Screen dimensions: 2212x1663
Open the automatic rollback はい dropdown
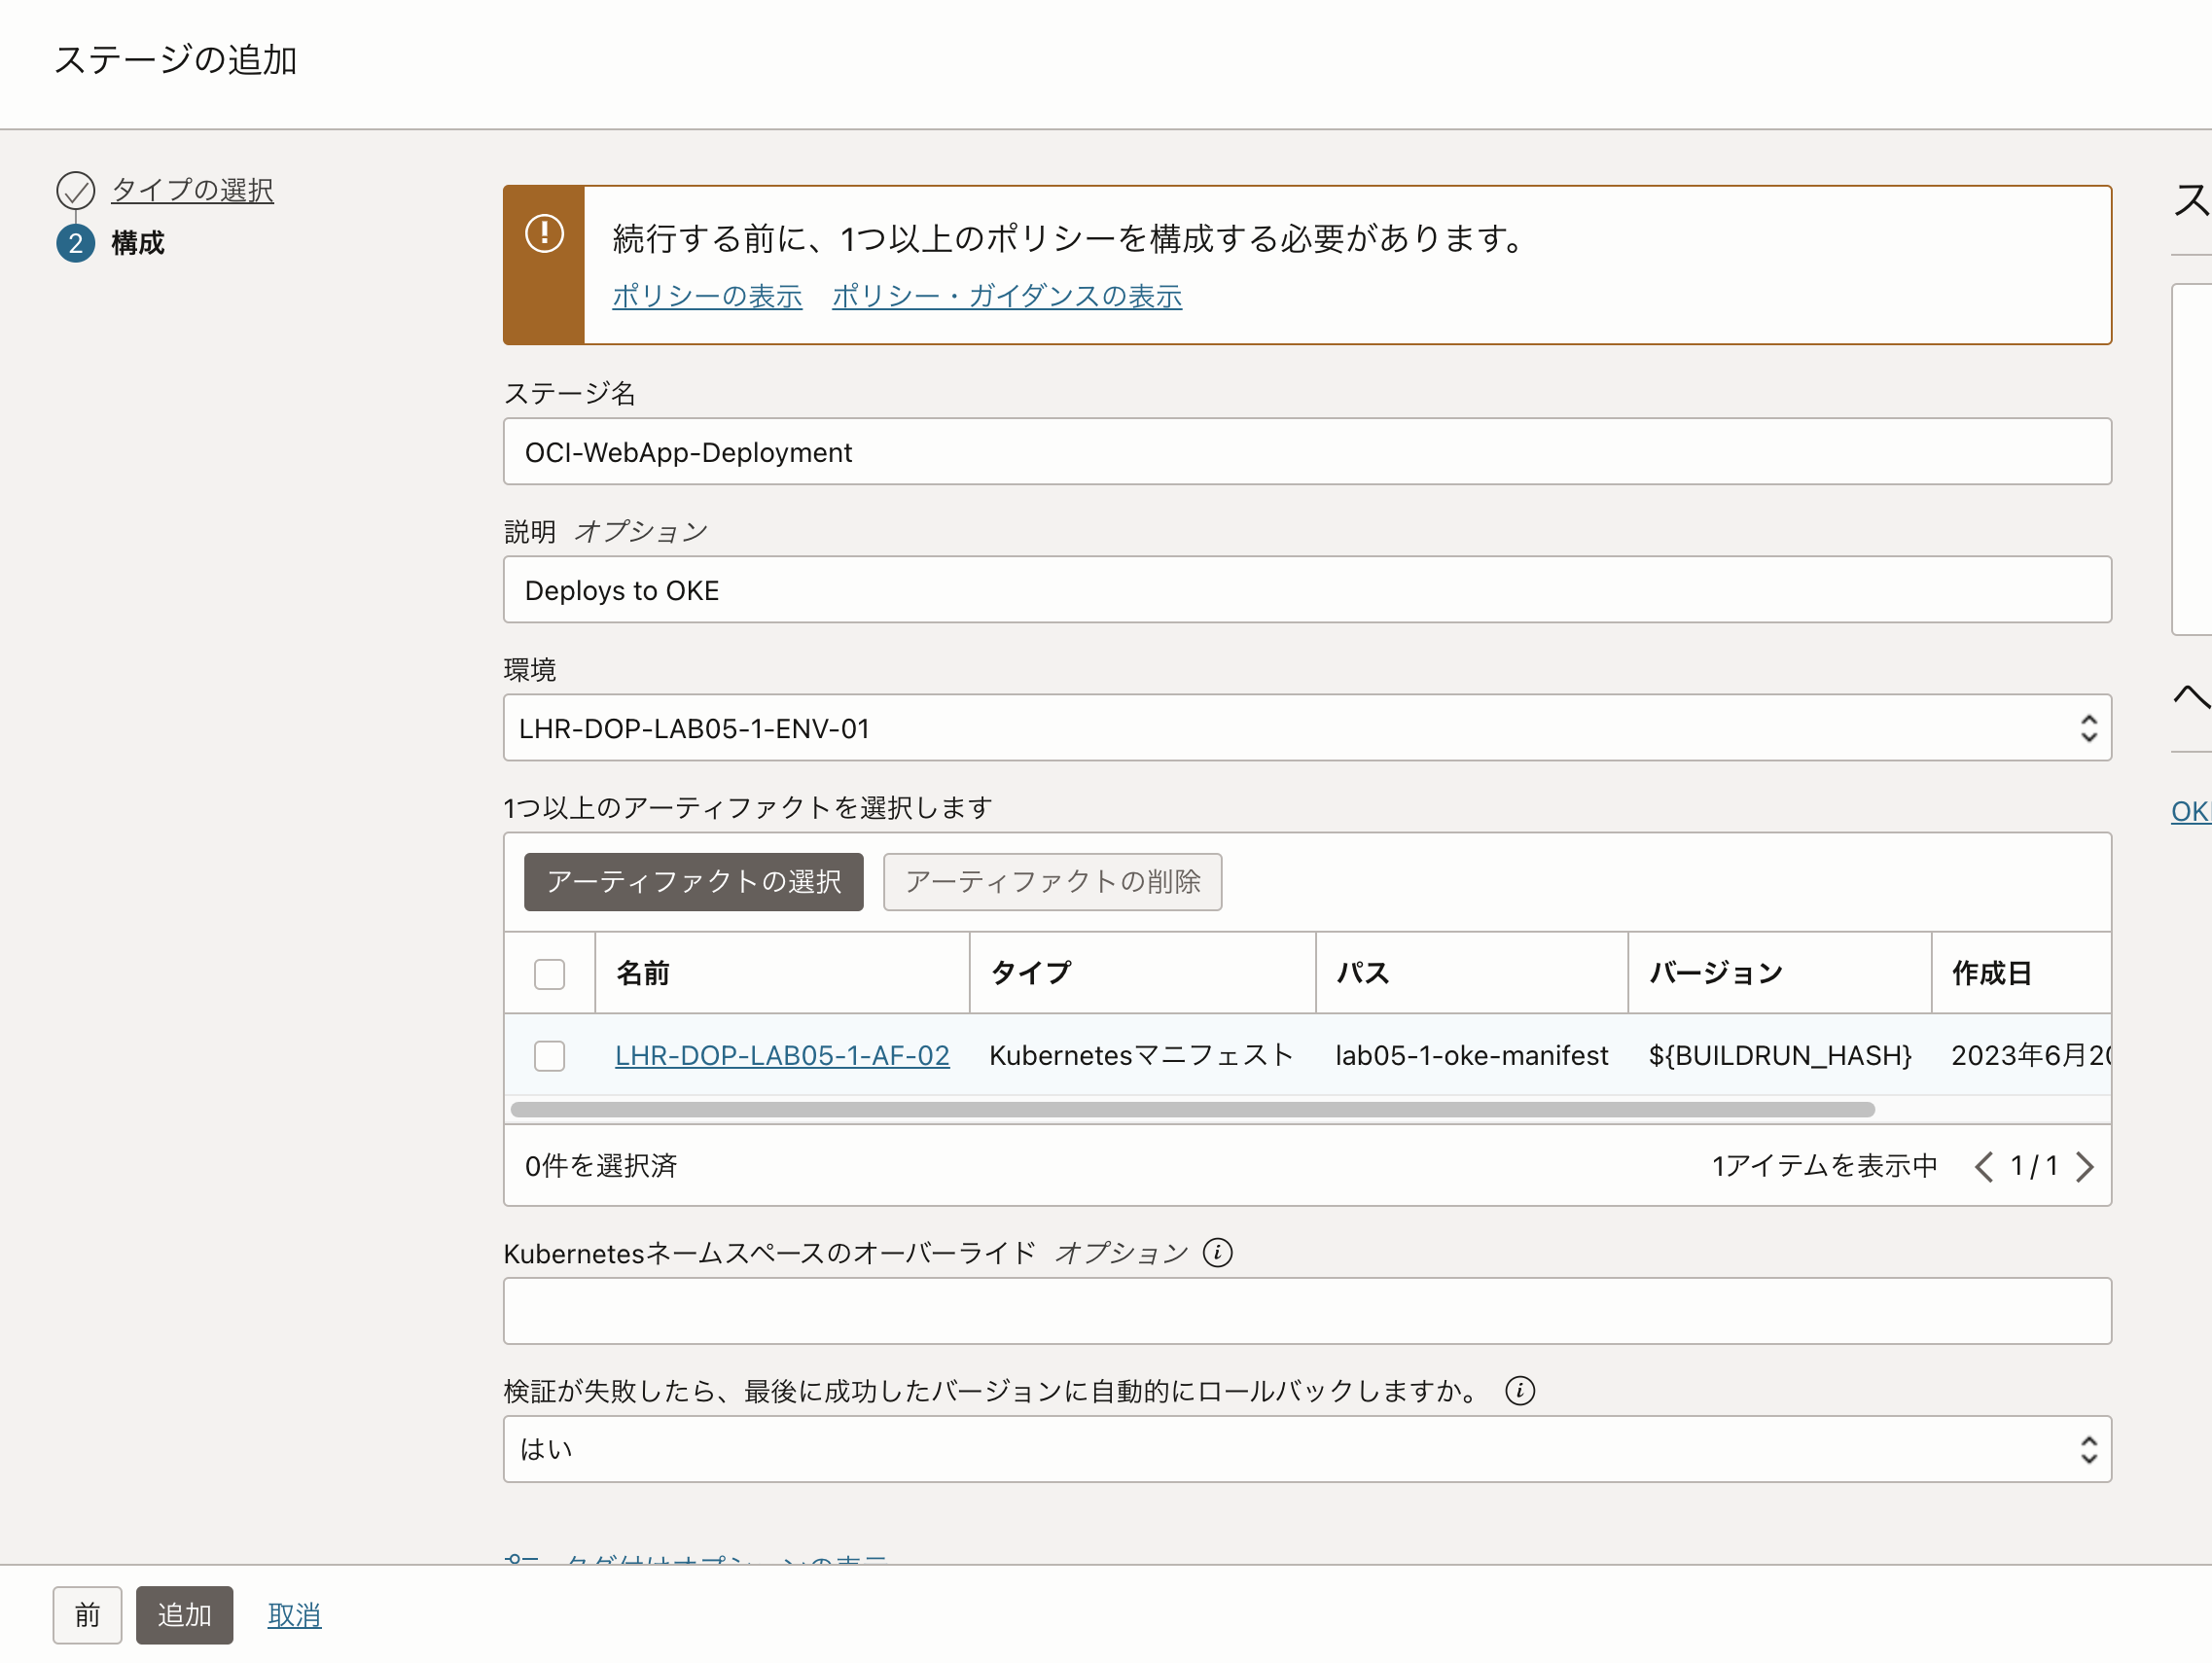point(1306,1449)
